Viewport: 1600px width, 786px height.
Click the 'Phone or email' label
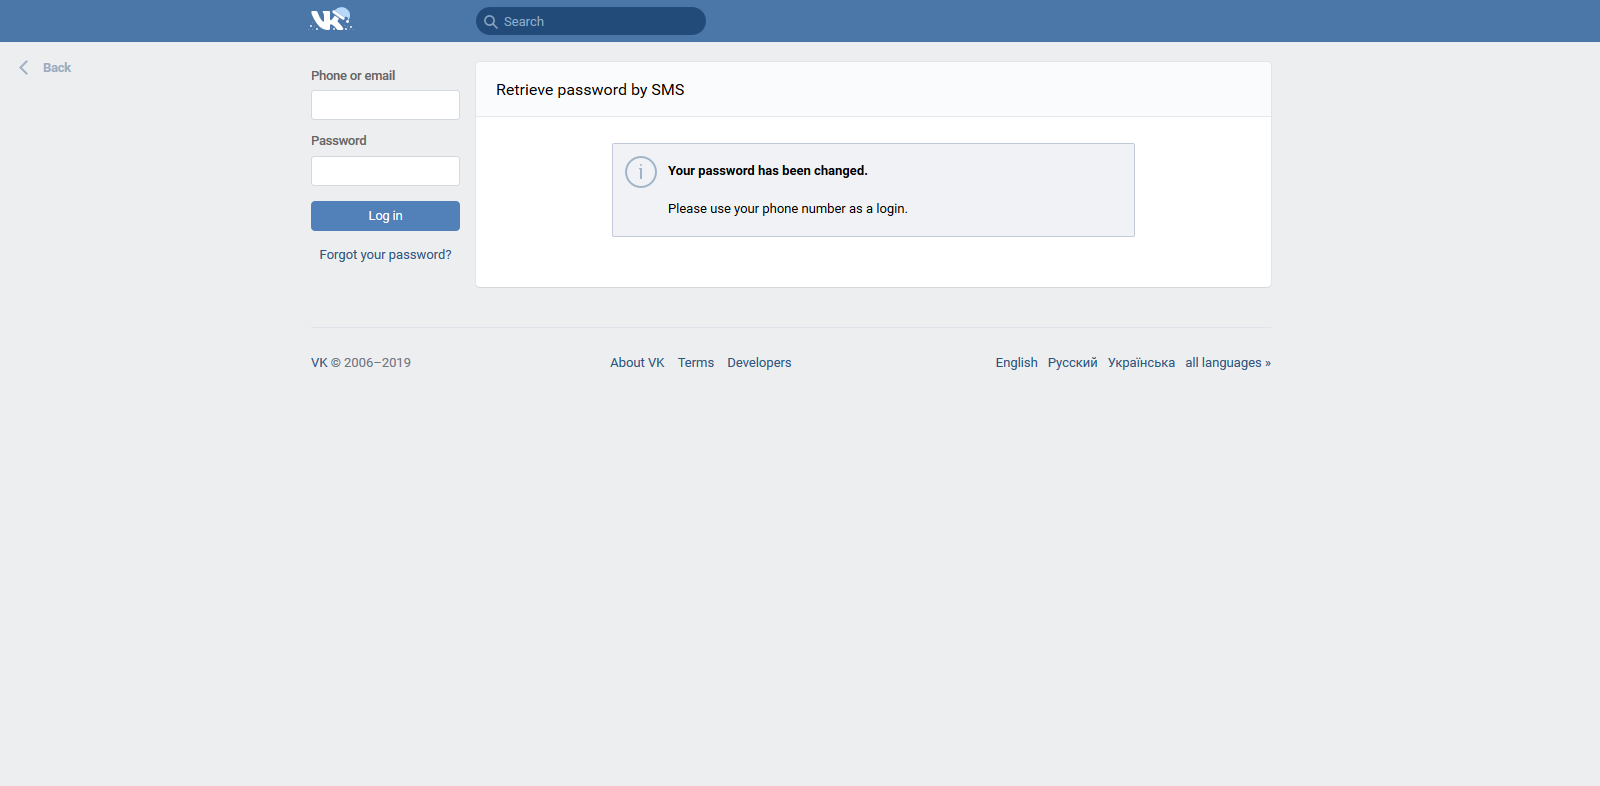click(x=353, y=76)
